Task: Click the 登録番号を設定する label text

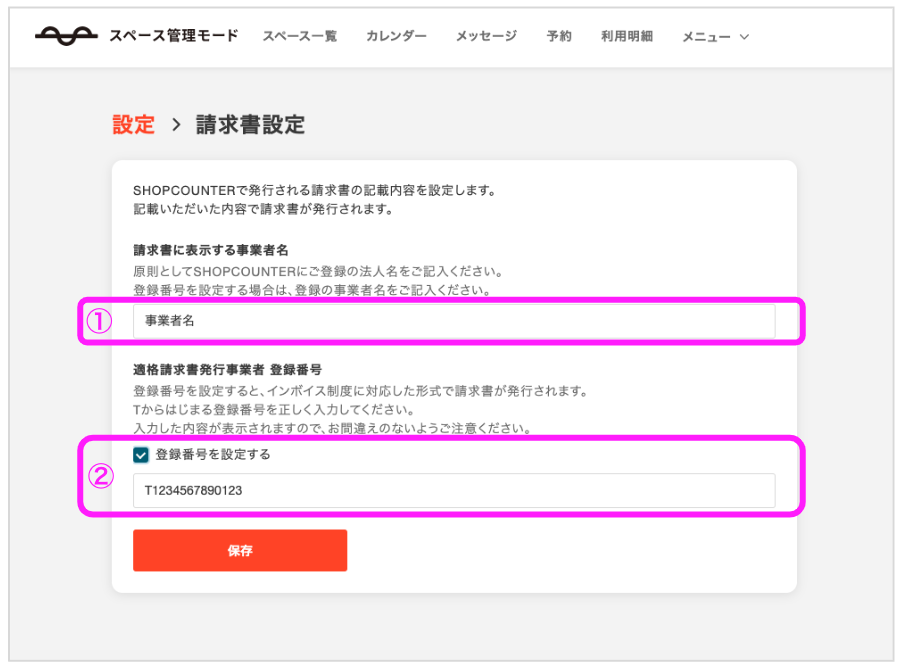Action: 213,455
